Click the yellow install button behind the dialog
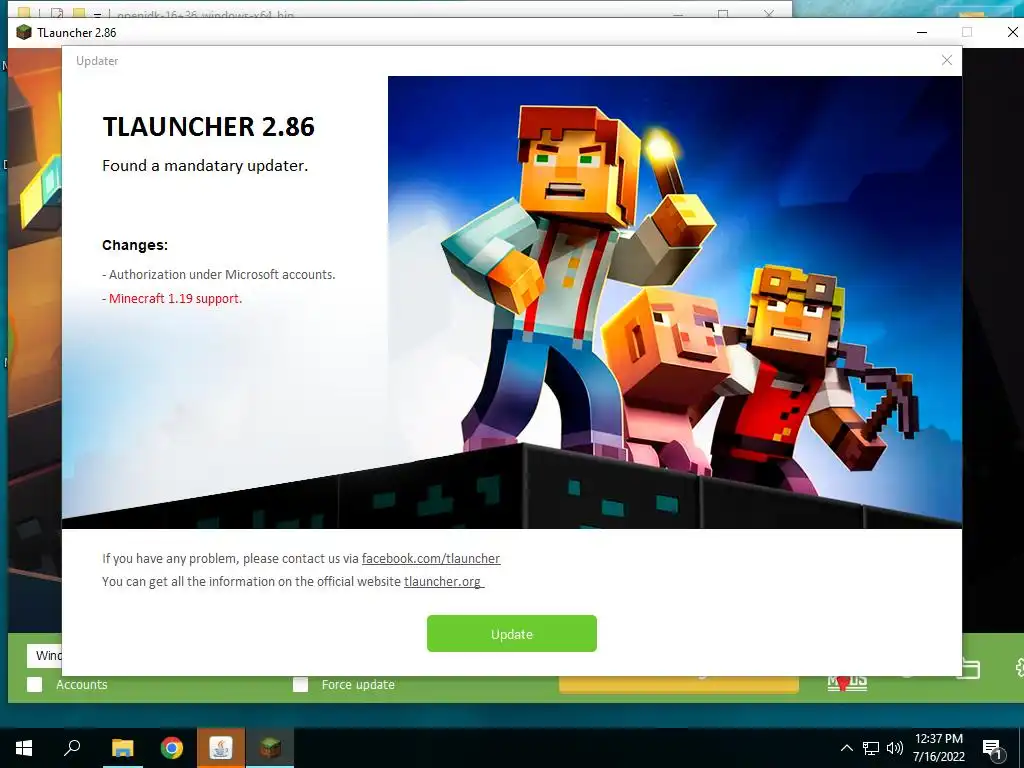This screenshot has height=768, width=1024. pos(679,684)
